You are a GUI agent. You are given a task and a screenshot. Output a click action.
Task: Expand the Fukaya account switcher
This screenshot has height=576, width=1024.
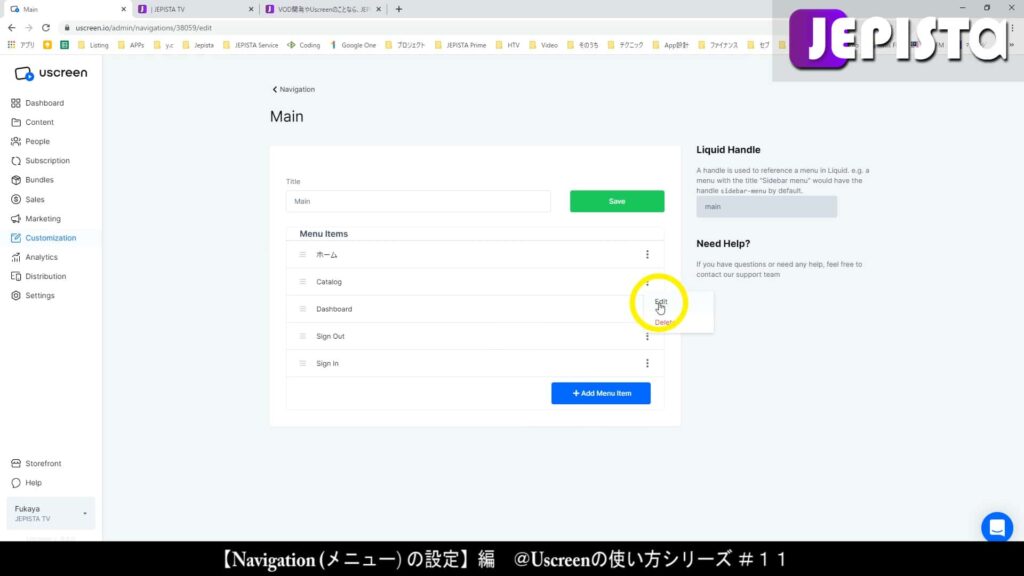[50, 513]
